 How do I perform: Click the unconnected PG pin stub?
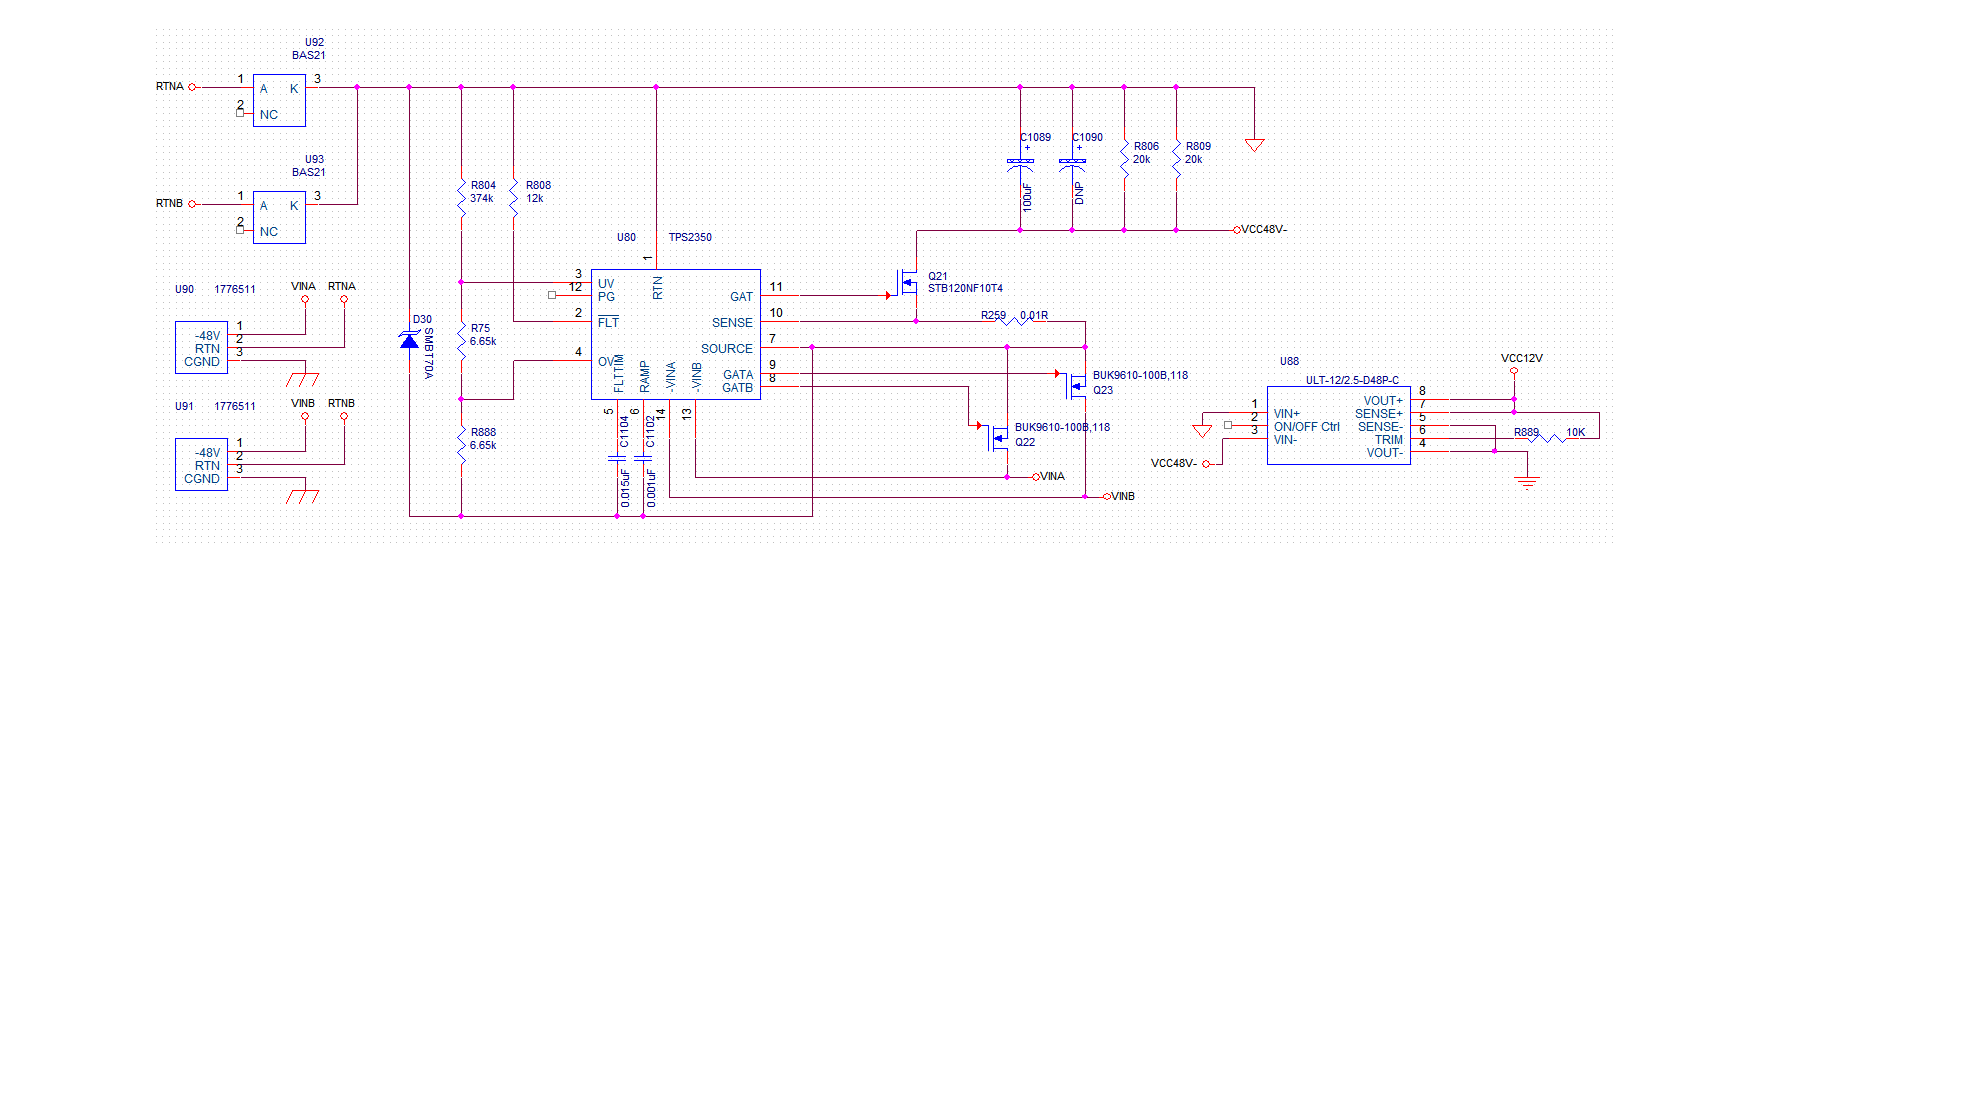click(552, 295)
